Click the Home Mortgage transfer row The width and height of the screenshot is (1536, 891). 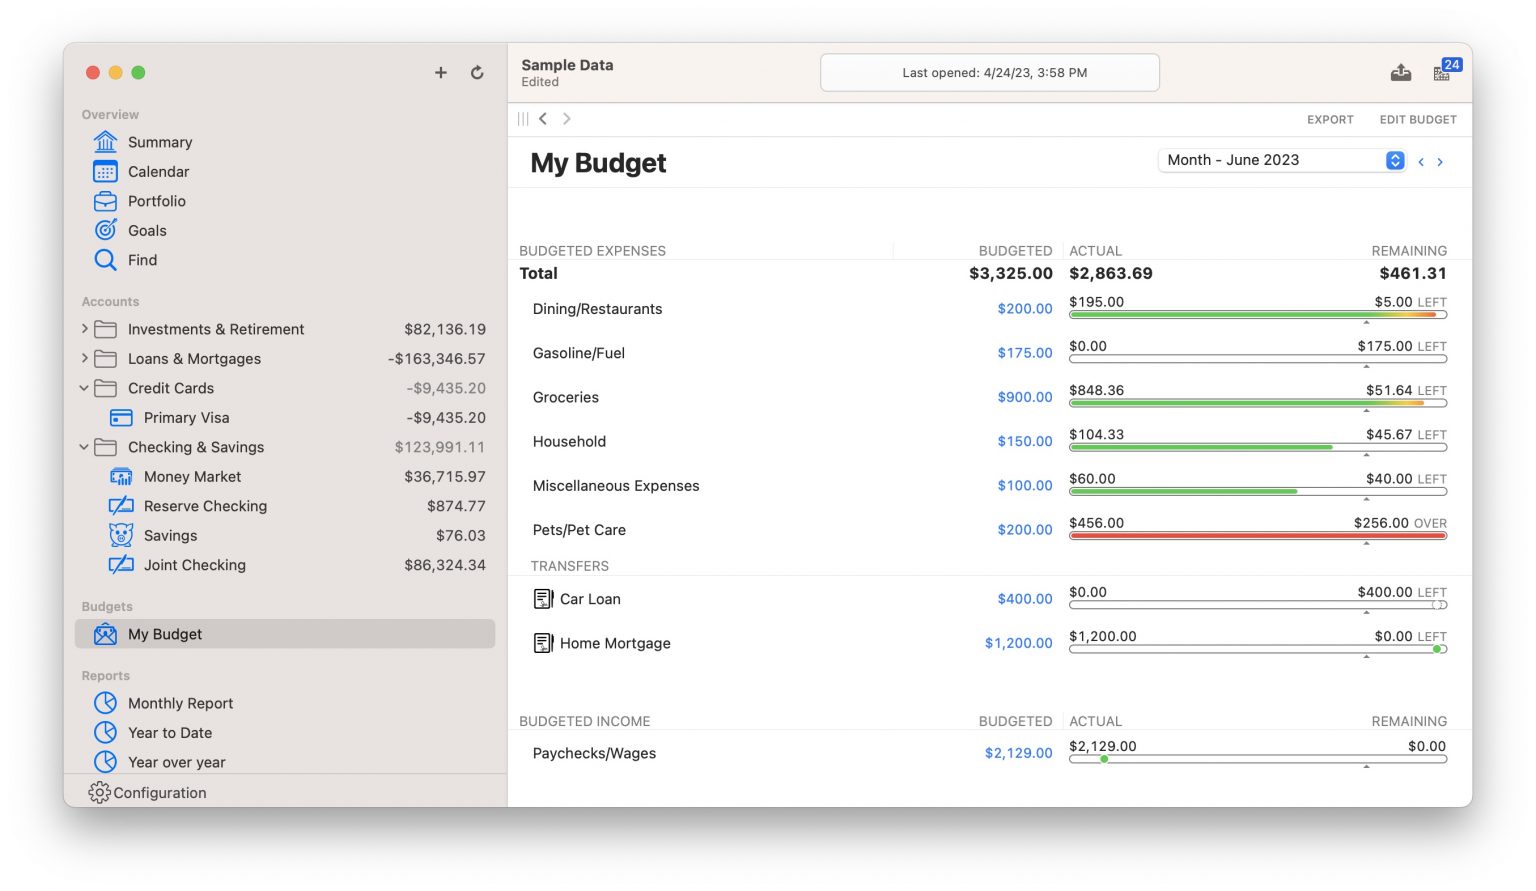click(990, 643)
